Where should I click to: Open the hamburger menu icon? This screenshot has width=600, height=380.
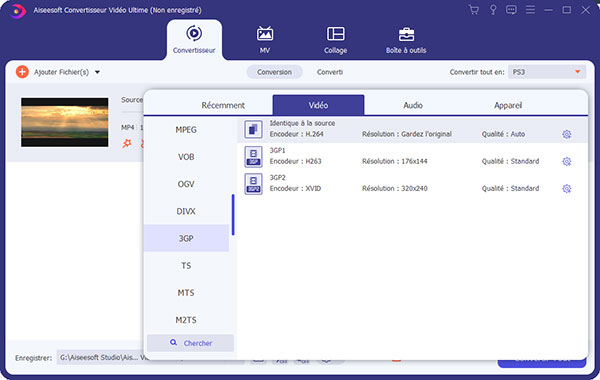(x=530, y=10)
